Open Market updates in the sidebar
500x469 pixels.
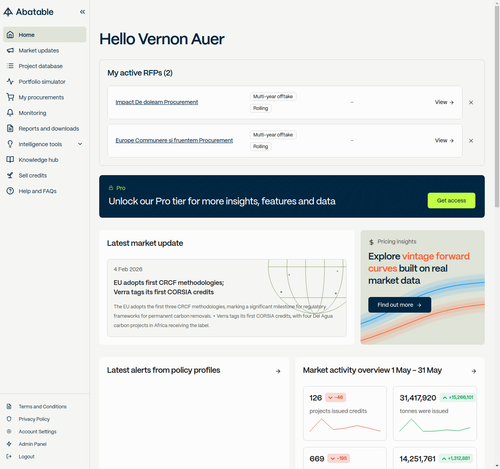45,50
